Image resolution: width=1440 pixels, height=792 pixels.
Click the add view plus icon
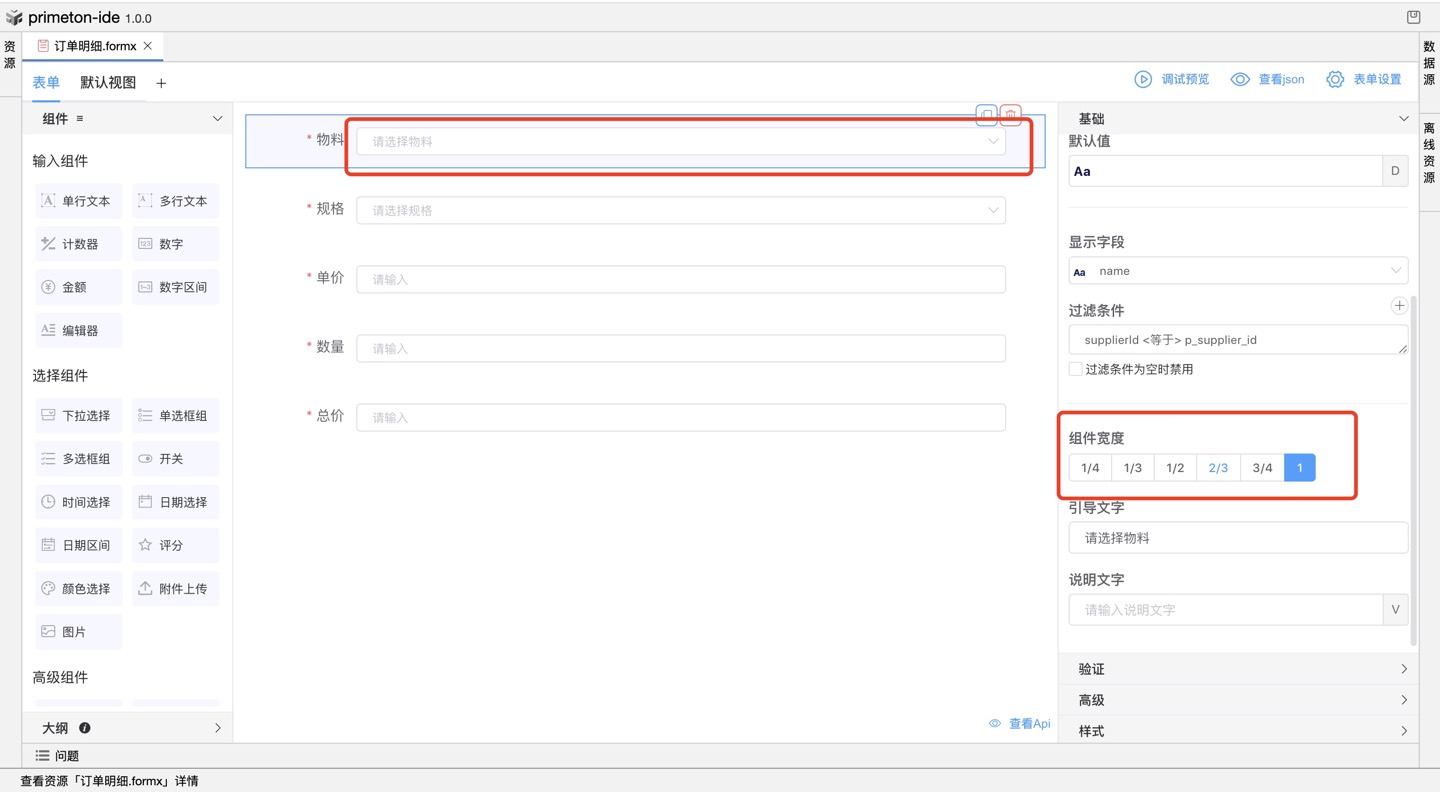point(161,83)
